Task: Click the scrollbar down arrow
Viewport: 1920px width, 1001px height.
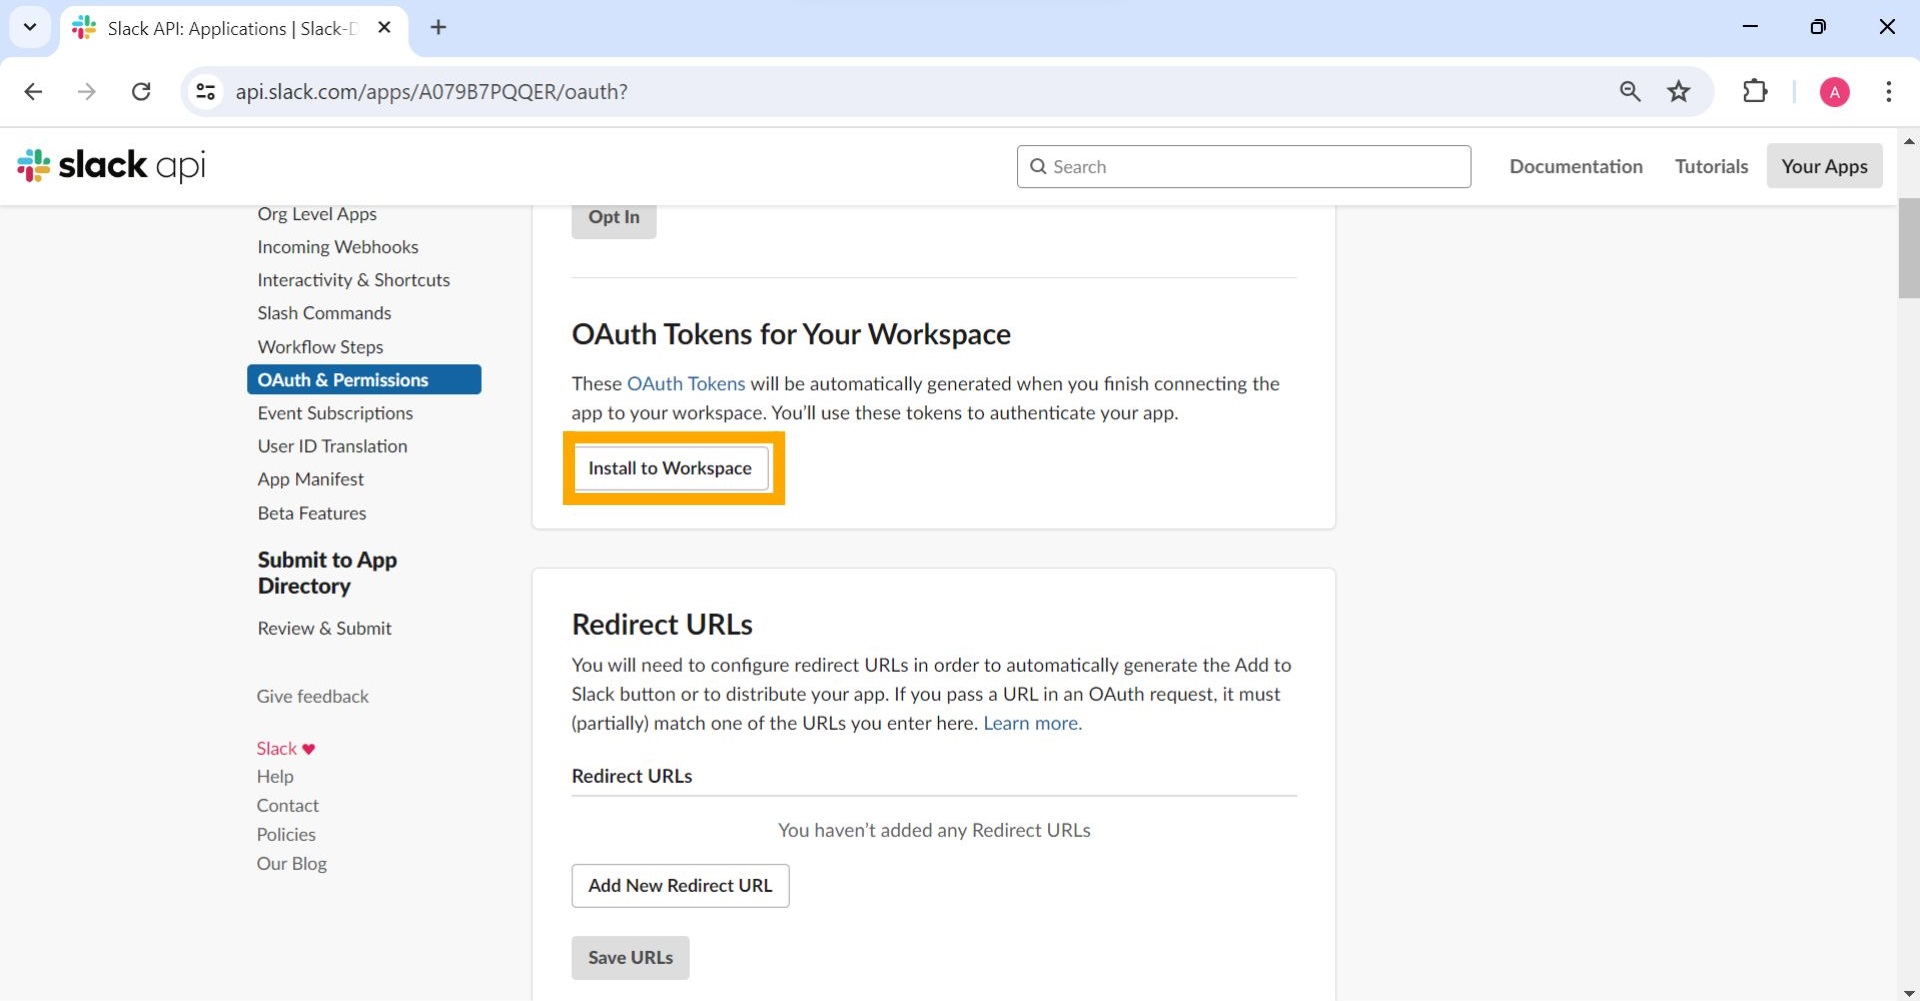Action: [x=1909, y=992]
